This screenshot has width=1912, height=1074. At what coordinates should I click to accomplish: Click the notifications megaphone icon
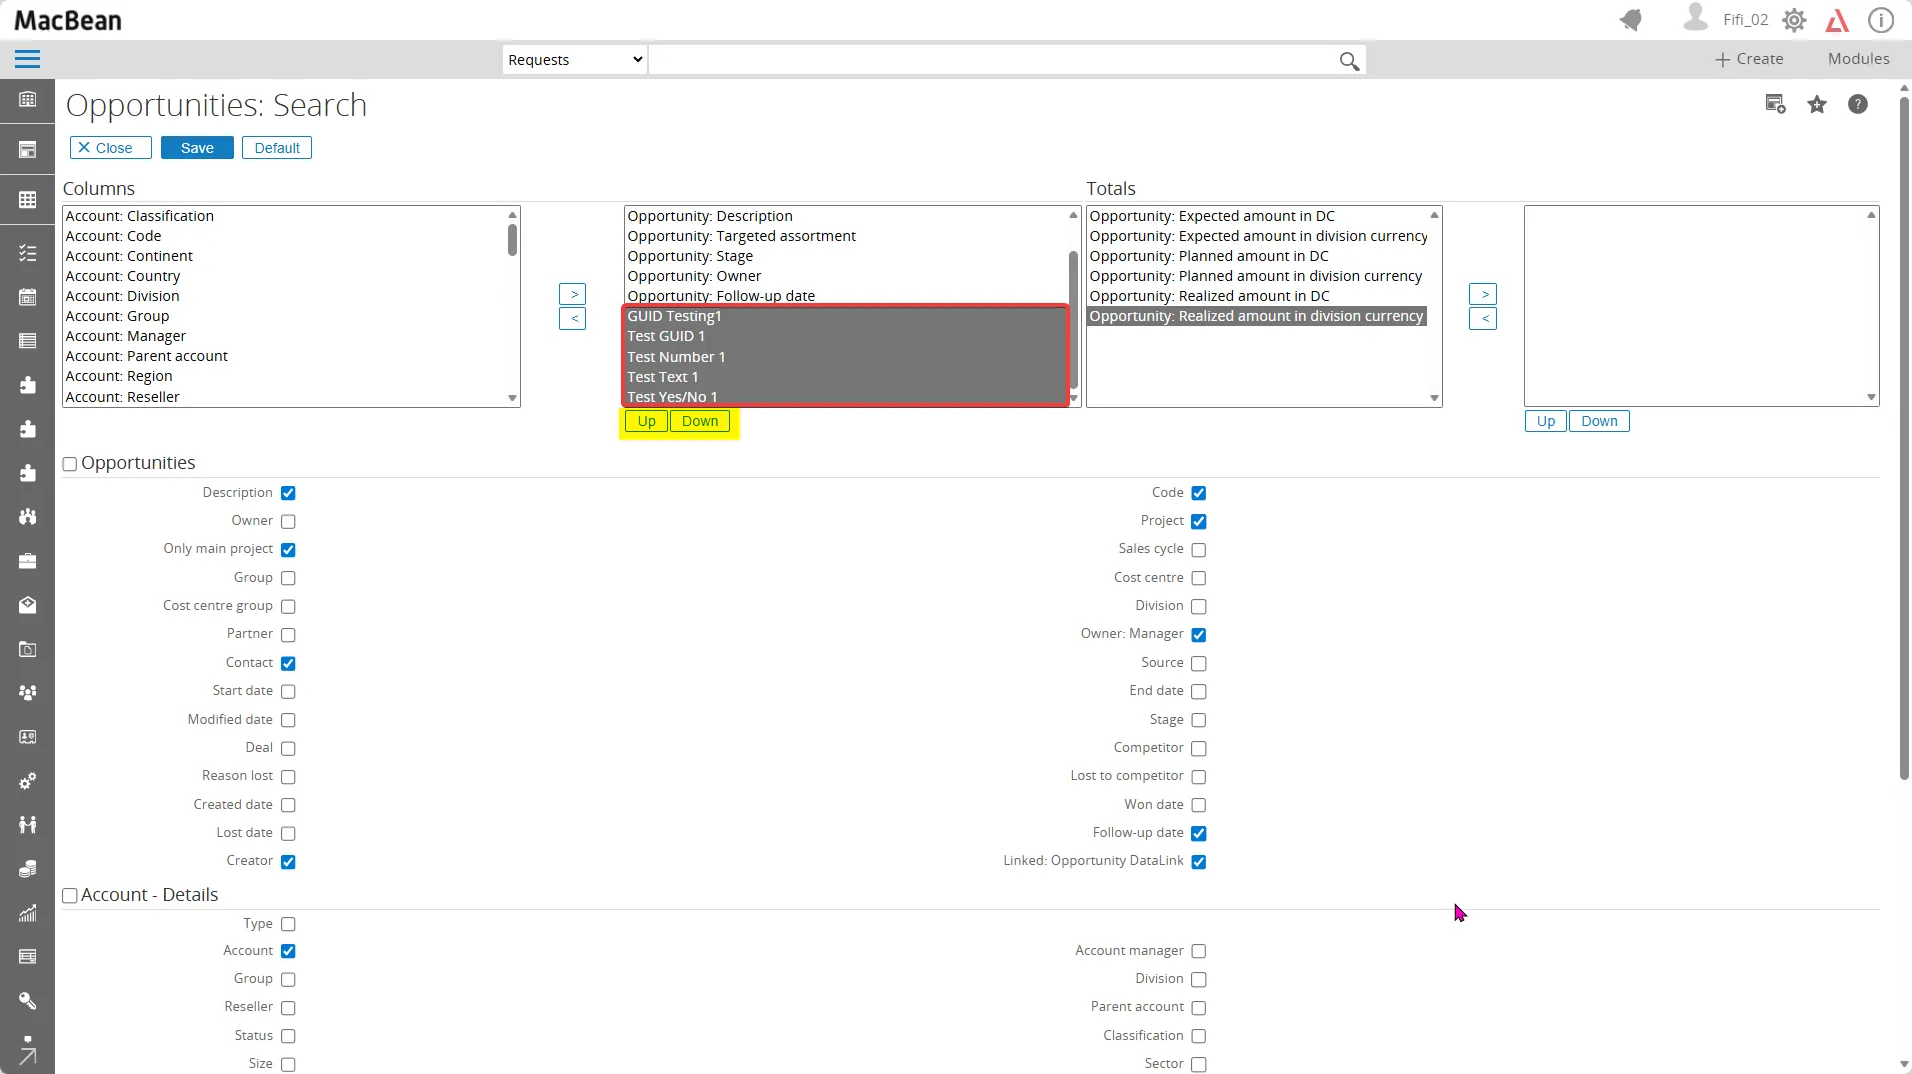[x=1631, y=20]
